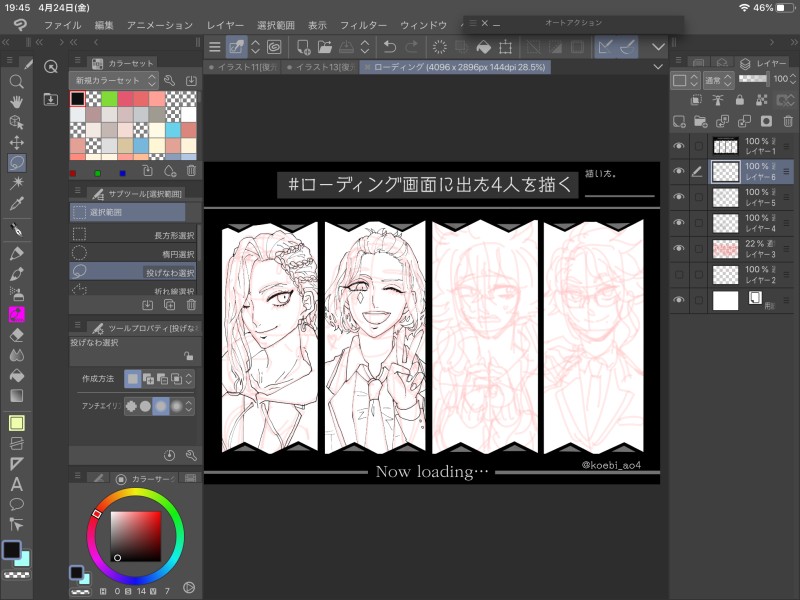This screenshot has width=800, height=600.
Task: Select strong anti-aliasing option
Action: [177, 406]
